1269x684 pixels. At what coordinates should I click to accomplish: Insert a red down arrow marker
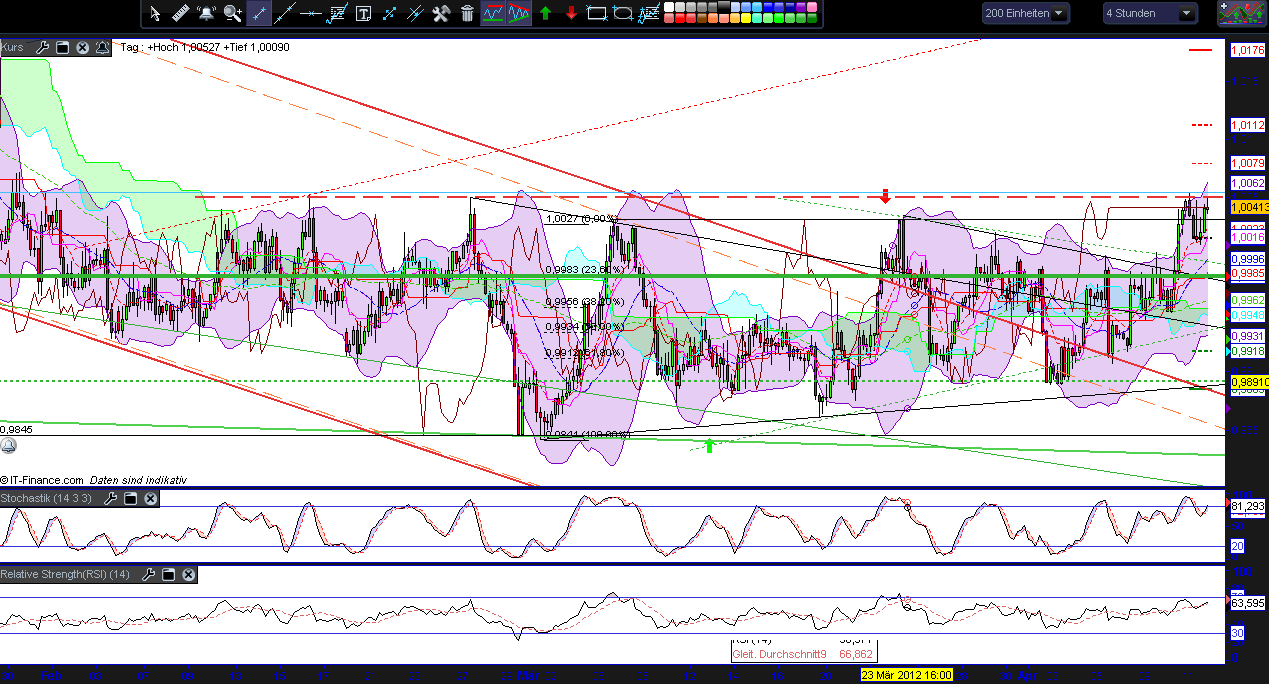(571, 13)
